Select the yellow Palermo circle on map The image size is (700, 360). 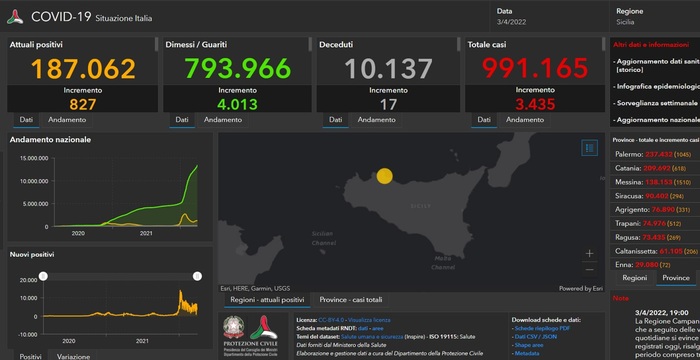pyautogui.click(x=384, y=176)
